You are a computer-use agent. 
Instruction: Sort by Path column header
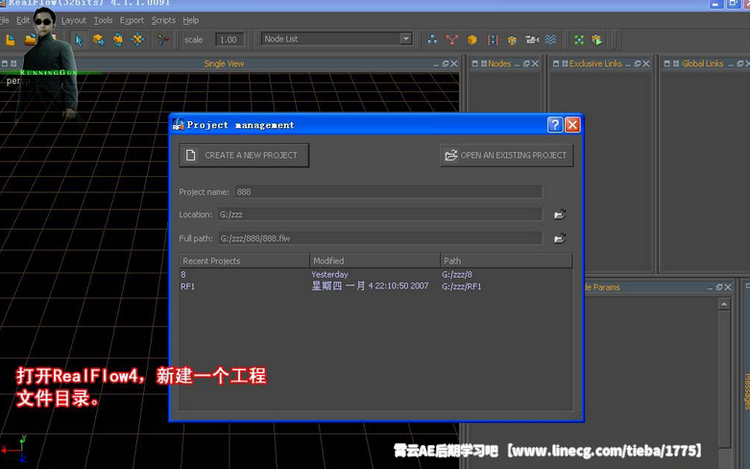click(506, 261)
